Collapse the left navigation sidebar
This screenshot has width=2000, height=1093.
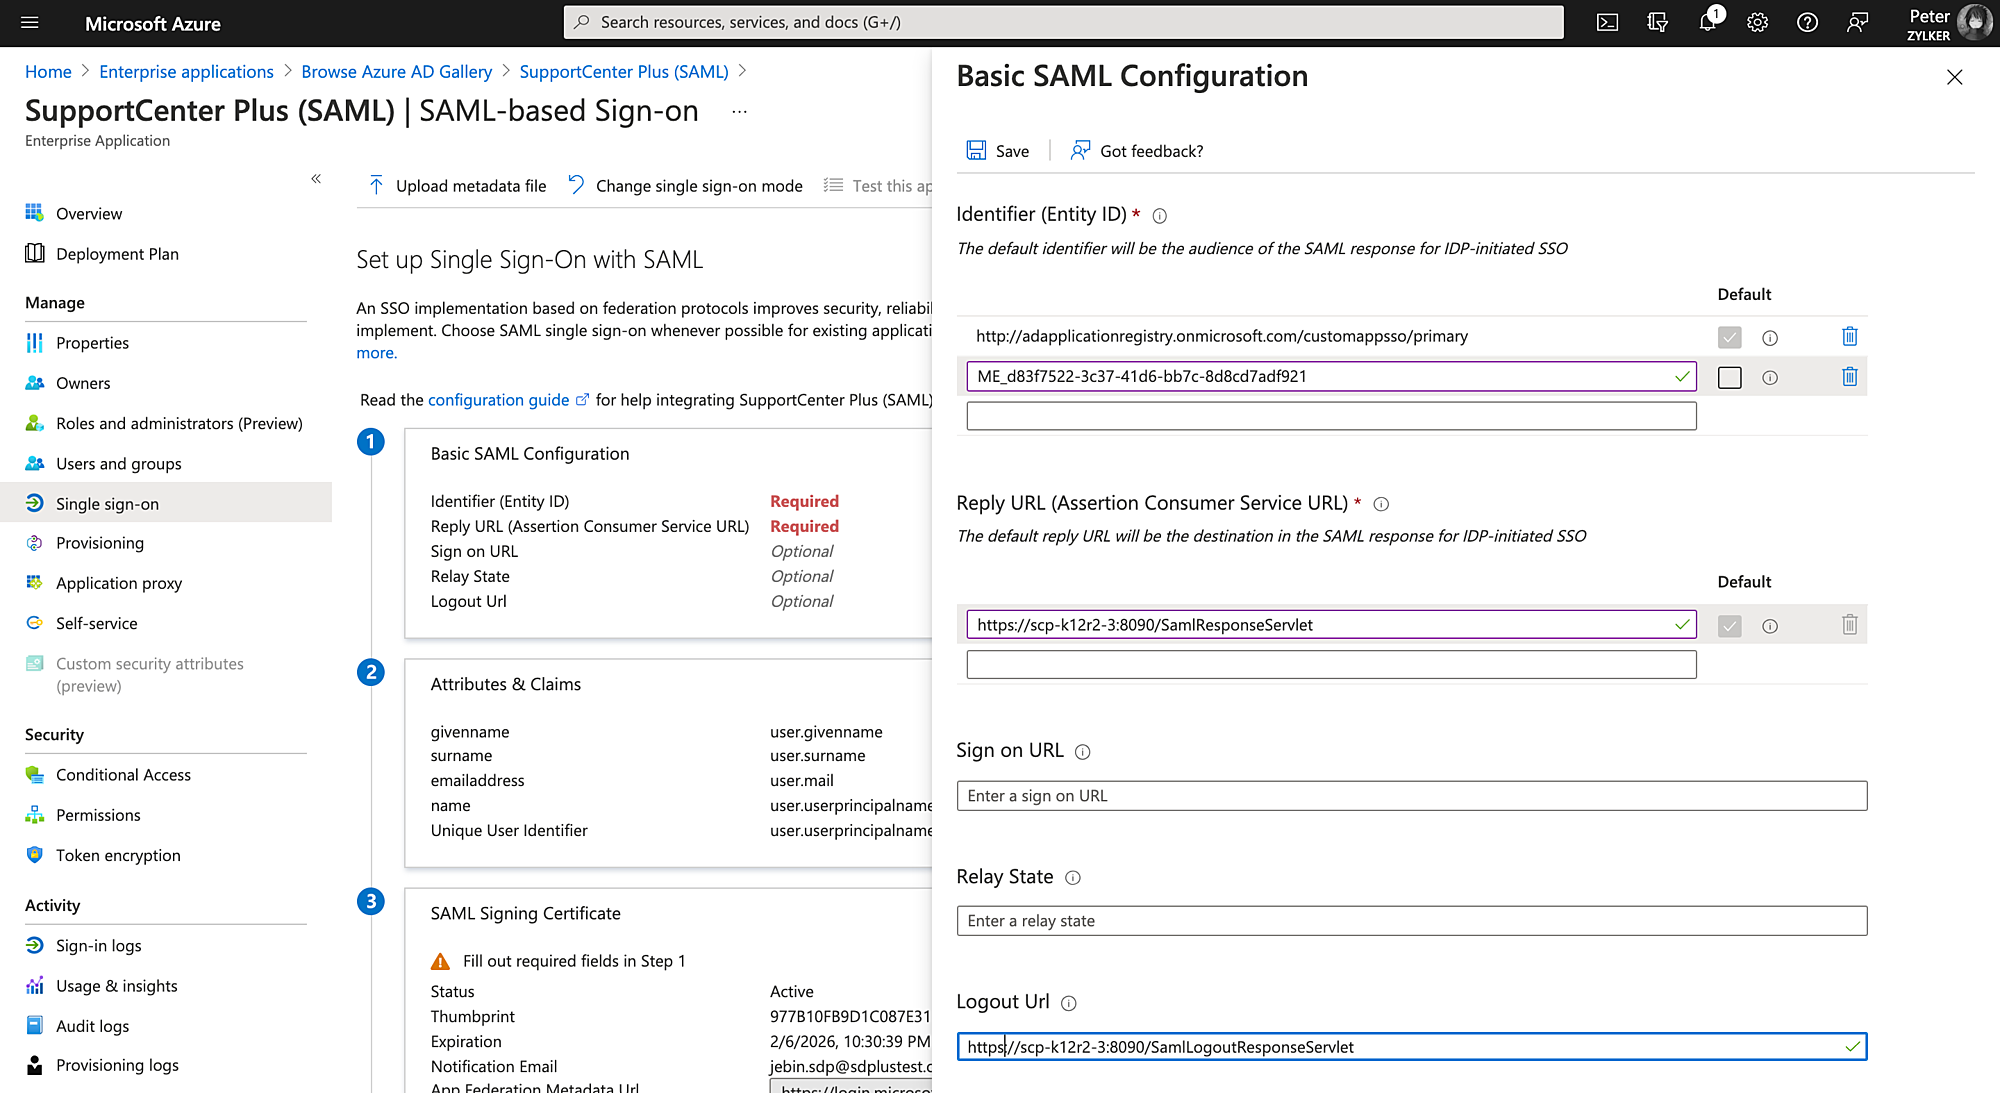[x=316, y=178]
